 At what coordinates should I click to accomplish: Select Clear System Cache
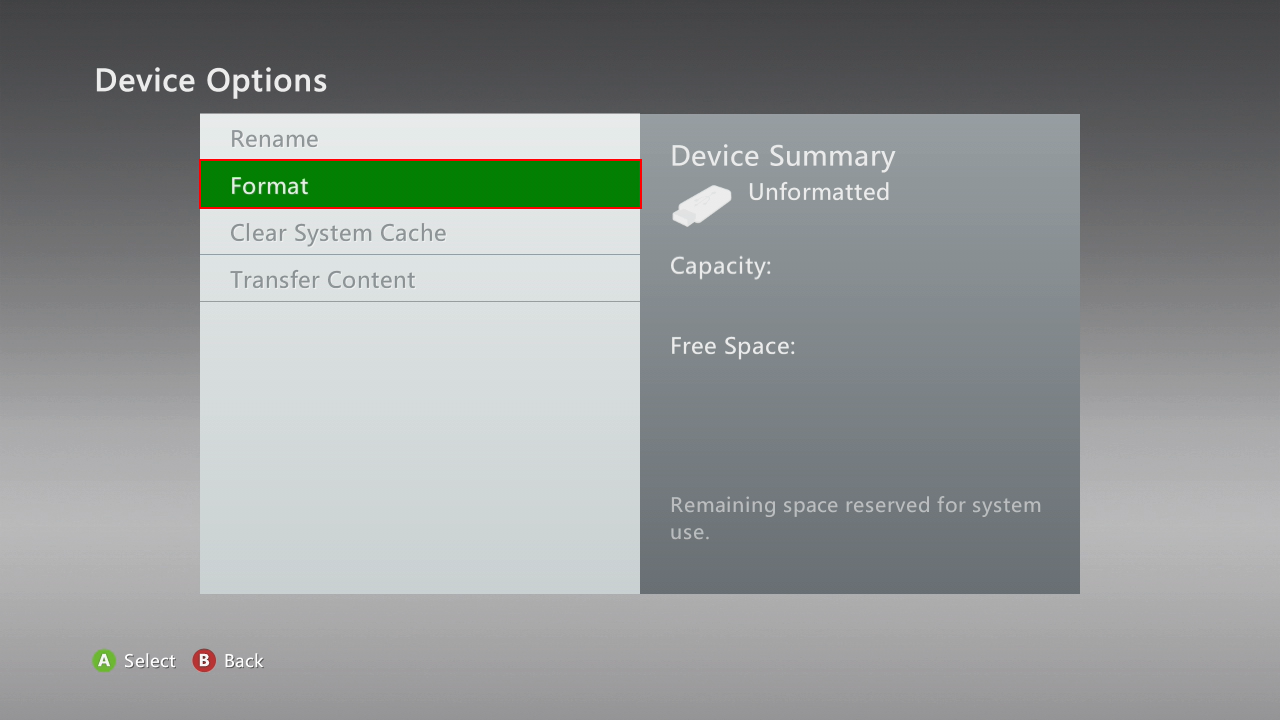click(420, 232)
